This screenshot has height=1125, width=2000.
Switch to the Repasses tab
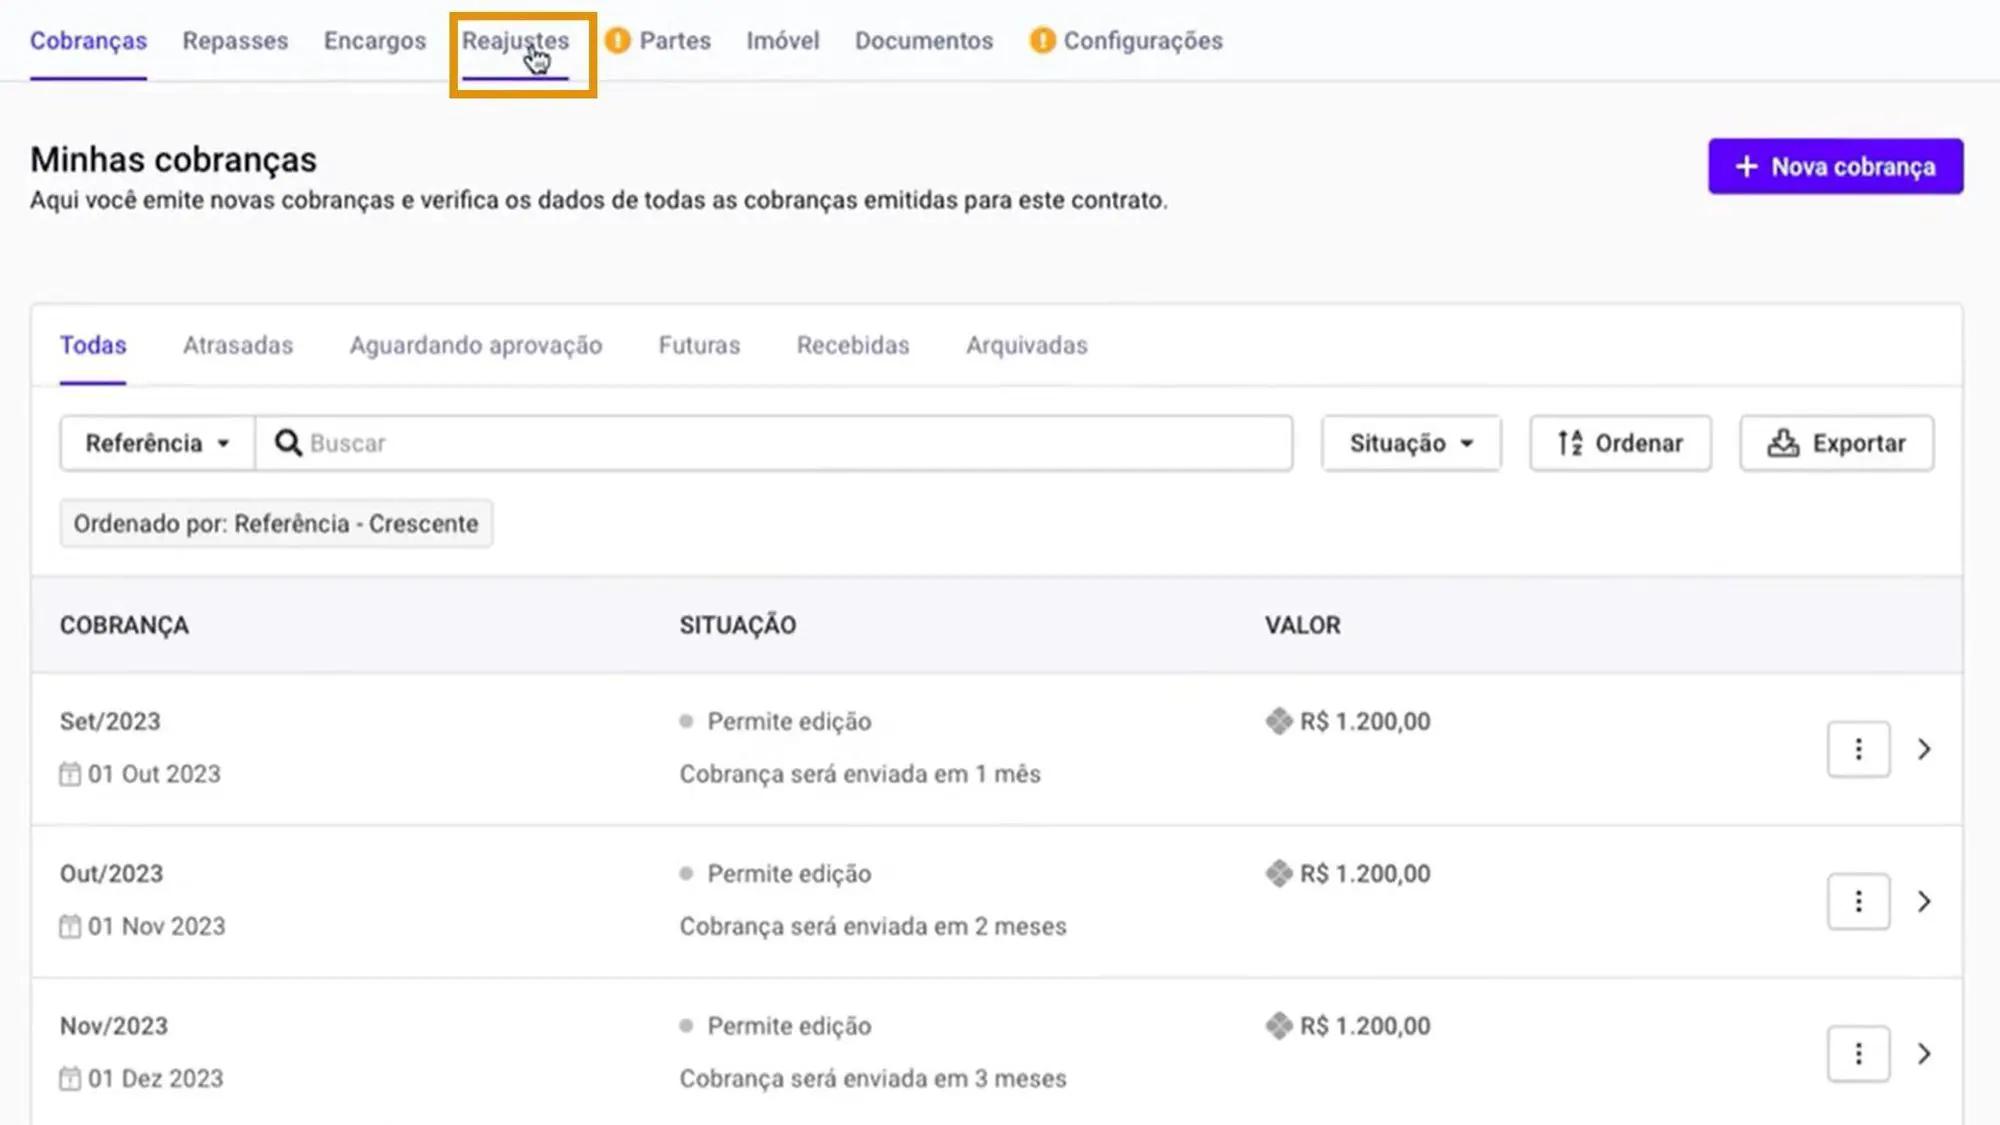point(235,41)
